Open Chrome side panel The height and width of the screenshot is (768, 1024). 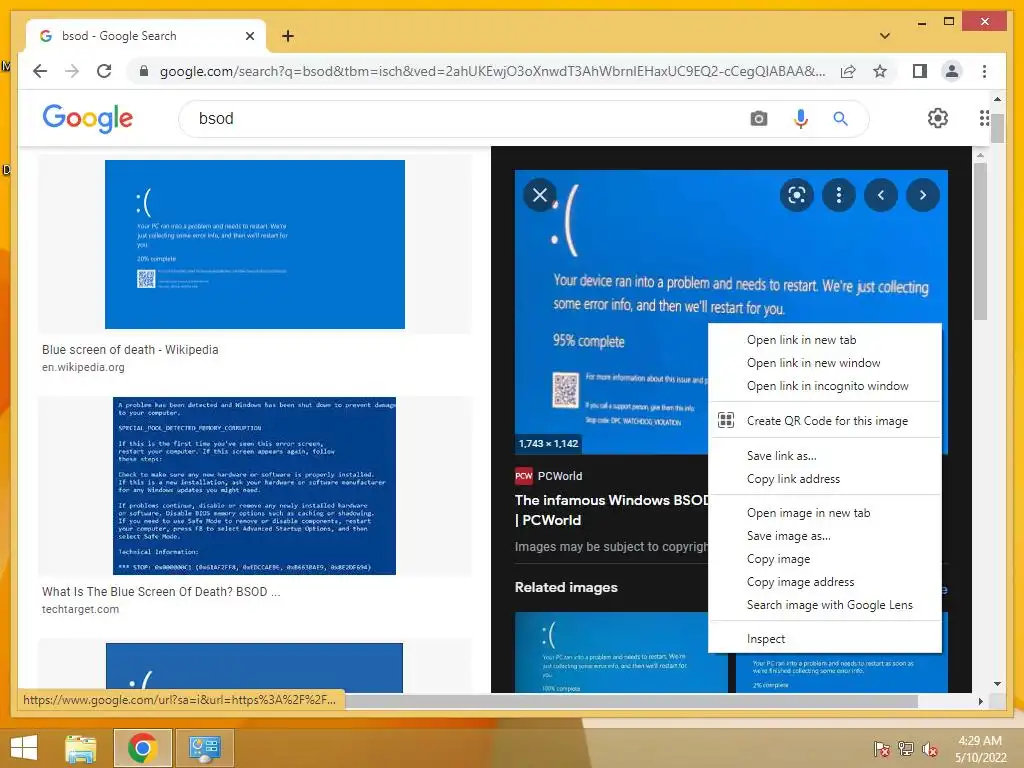(x=920, y=71)
